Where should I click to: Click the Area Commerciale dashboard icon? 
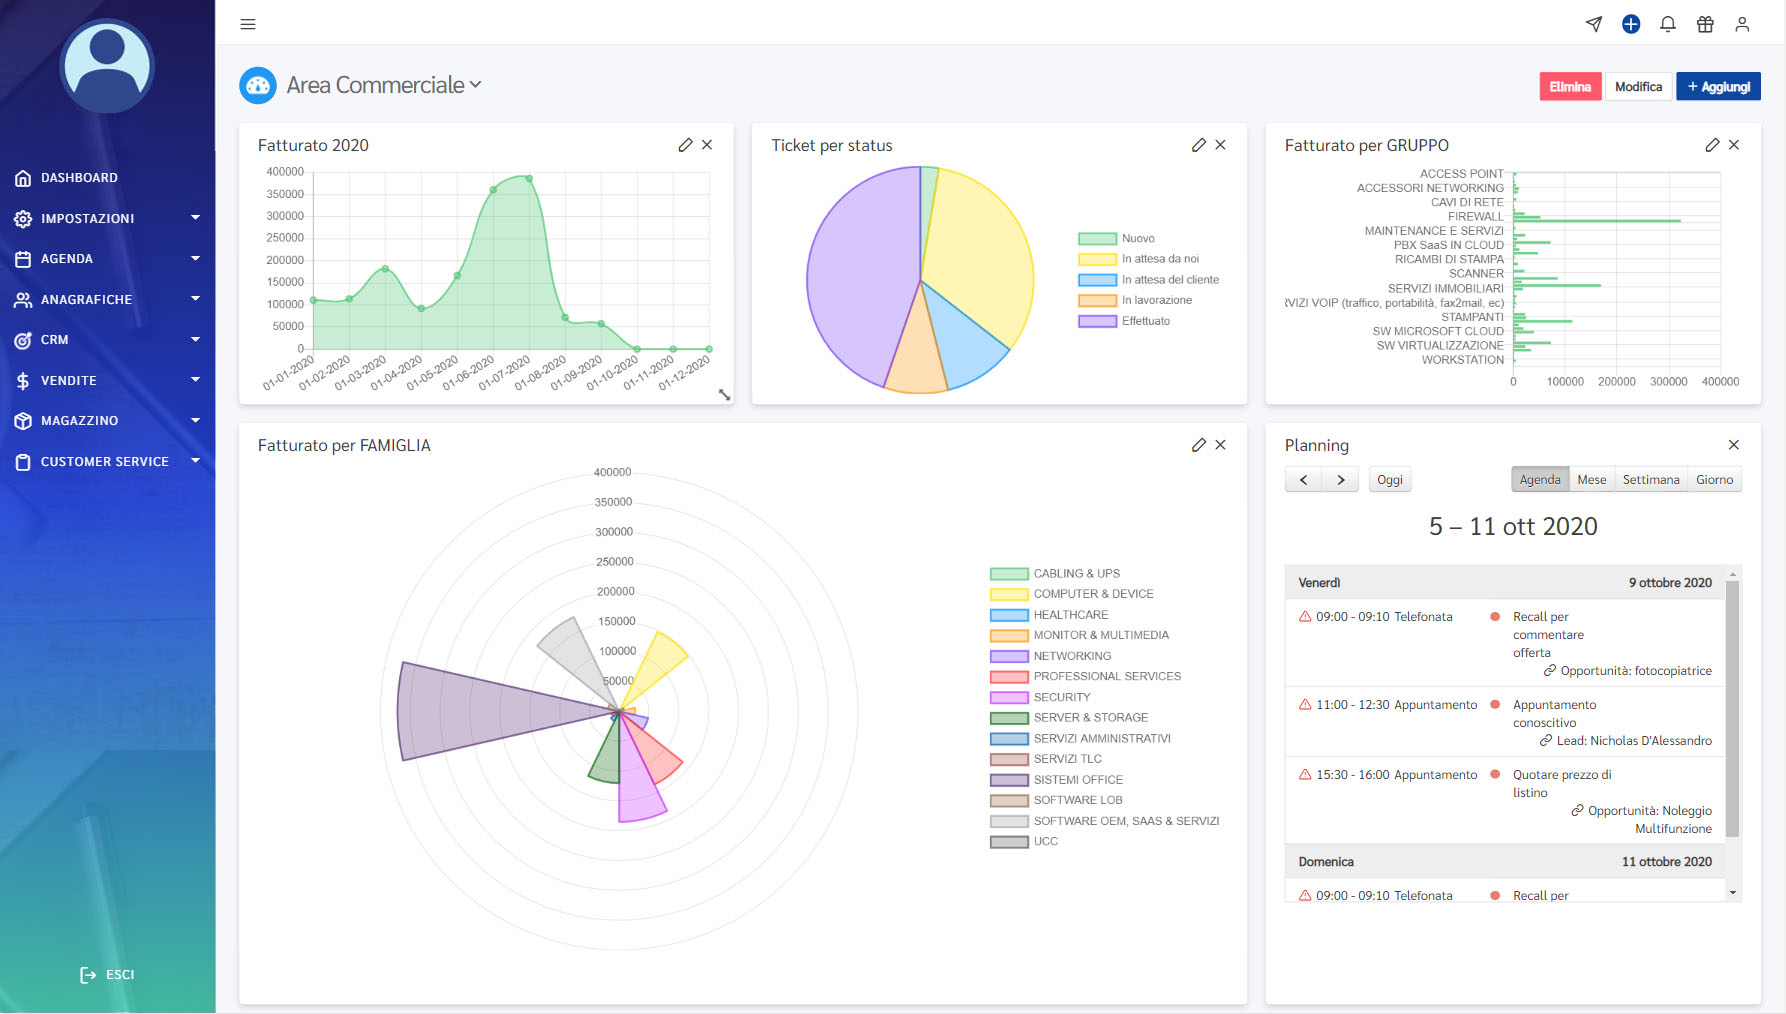coord(258,86)
